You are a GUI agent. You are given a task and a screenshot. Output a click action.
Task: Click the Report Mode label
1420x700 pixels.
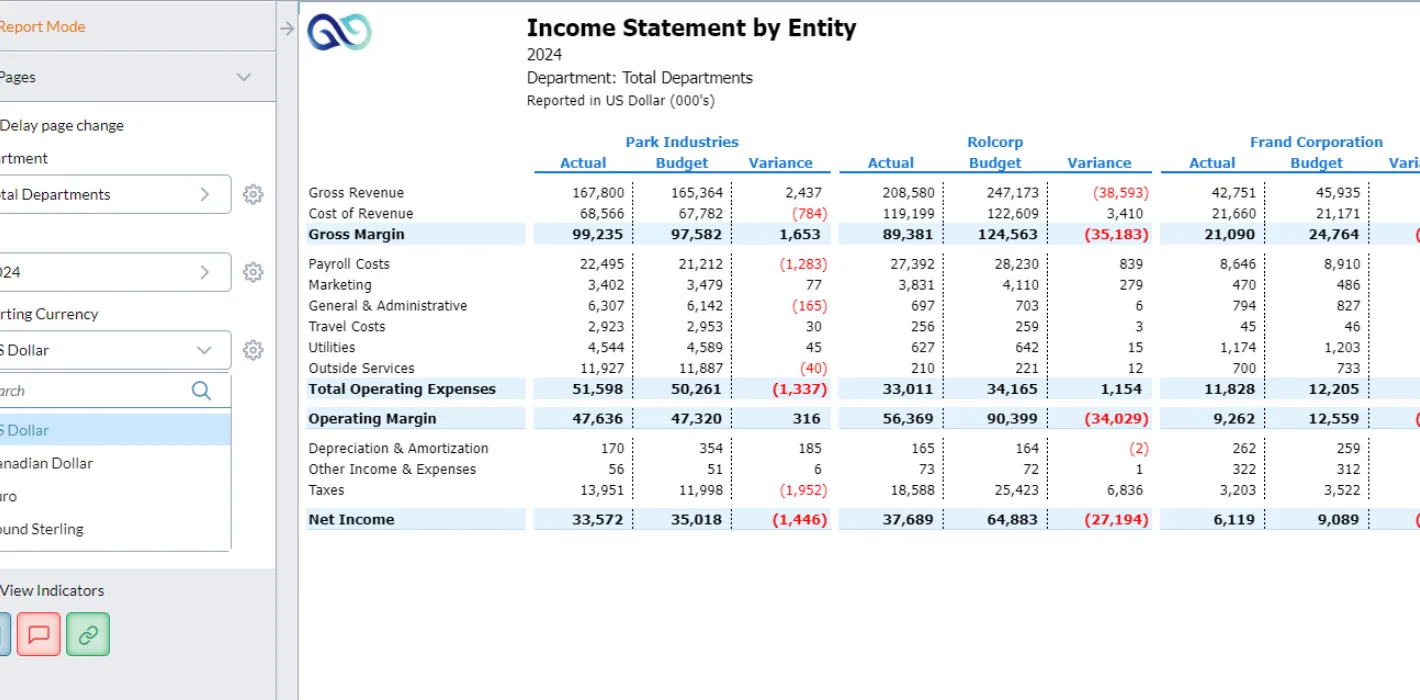coord(42,27)
